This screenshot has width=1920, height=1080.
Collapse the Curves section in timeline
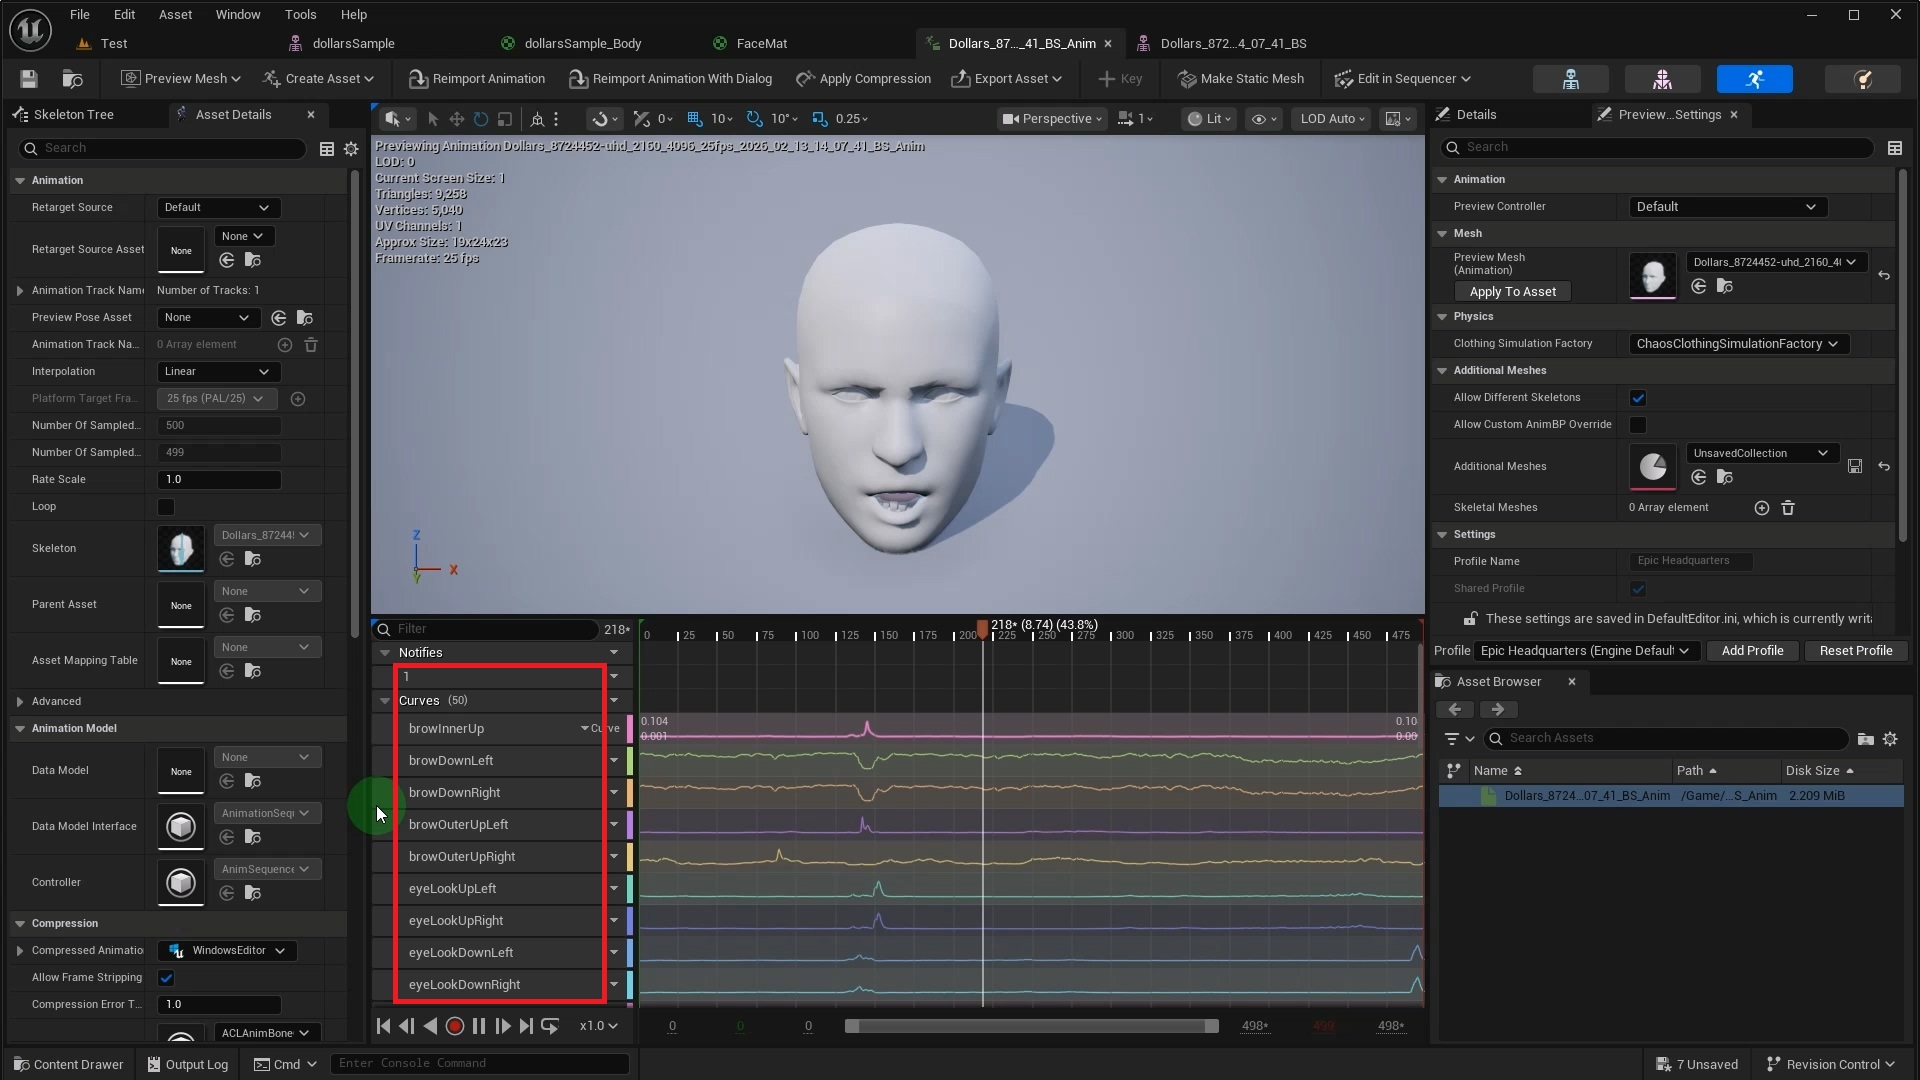385,701
